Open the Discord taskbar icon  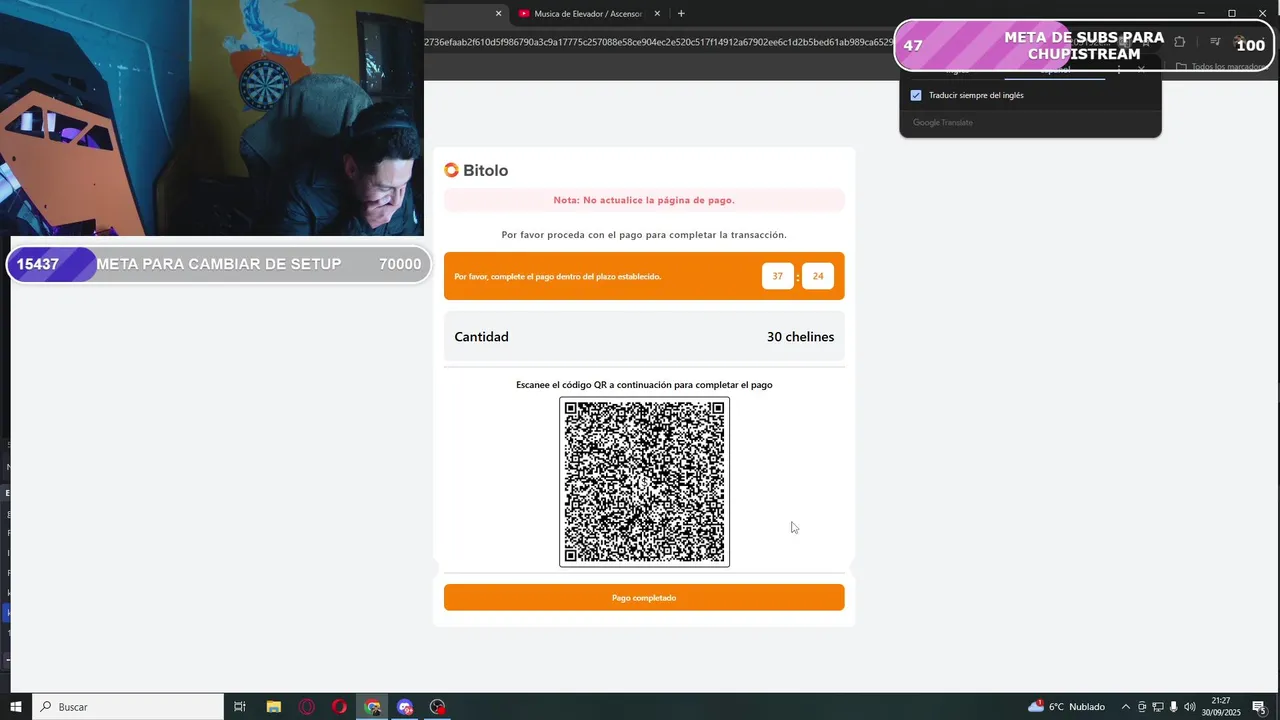[405, 707]
